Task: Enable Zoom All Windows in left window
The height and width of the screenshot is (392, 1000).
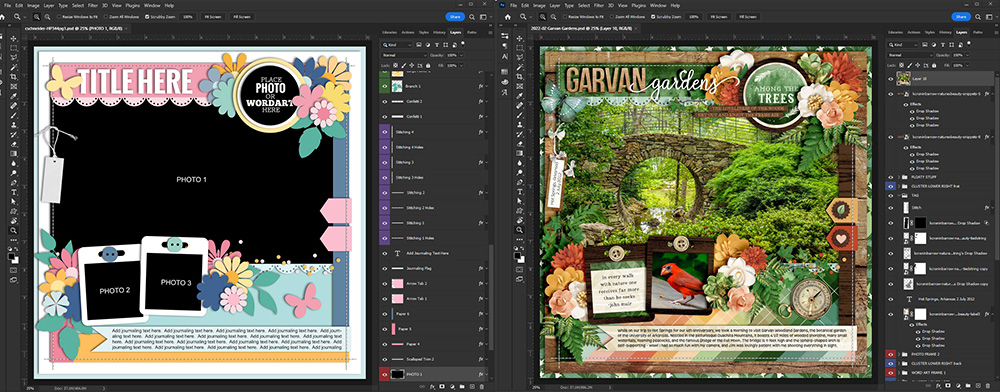Action: click(x=106, y=17)
